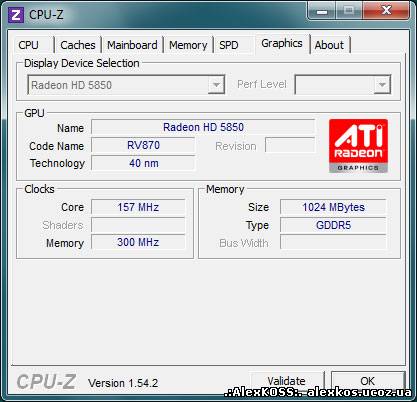The width and height of the screenshot is (417, 402).
Task: Click the CPU-Z logo at bottom left
Action: point(47,382)
